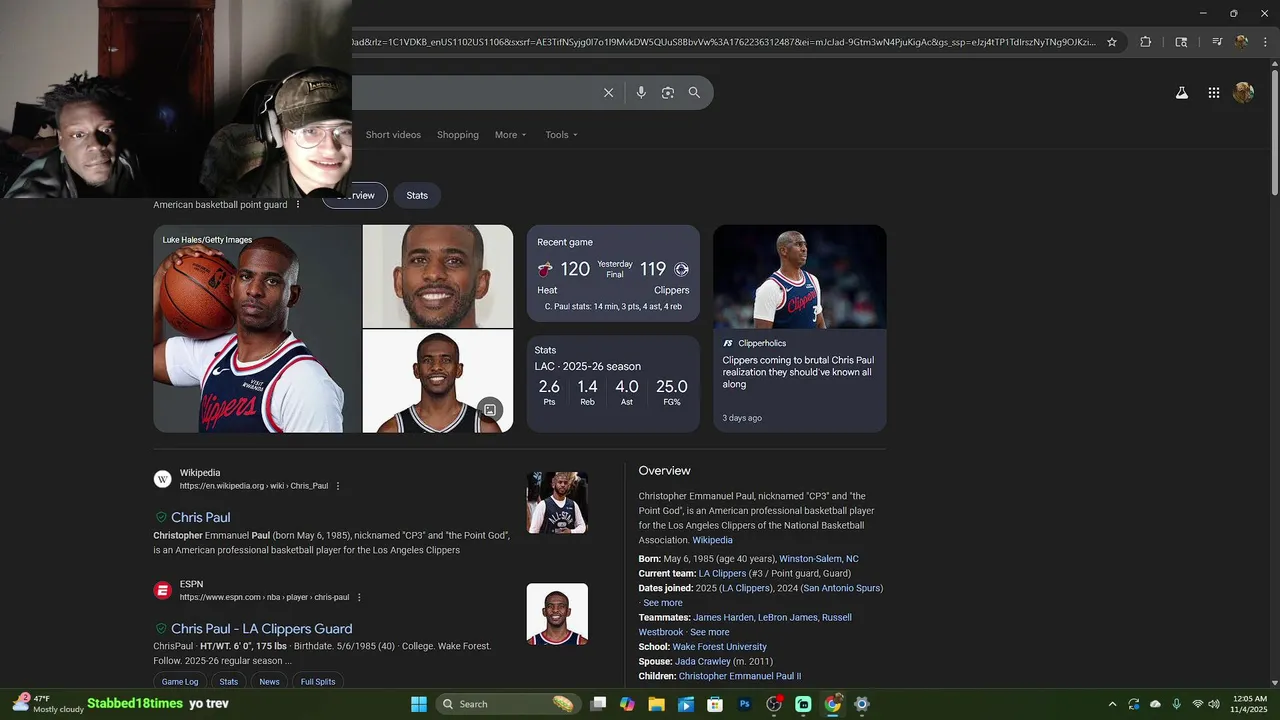Switch to Chrome in the taskbar
This screenshot has height=720, width=1280.
pos(832,704)
